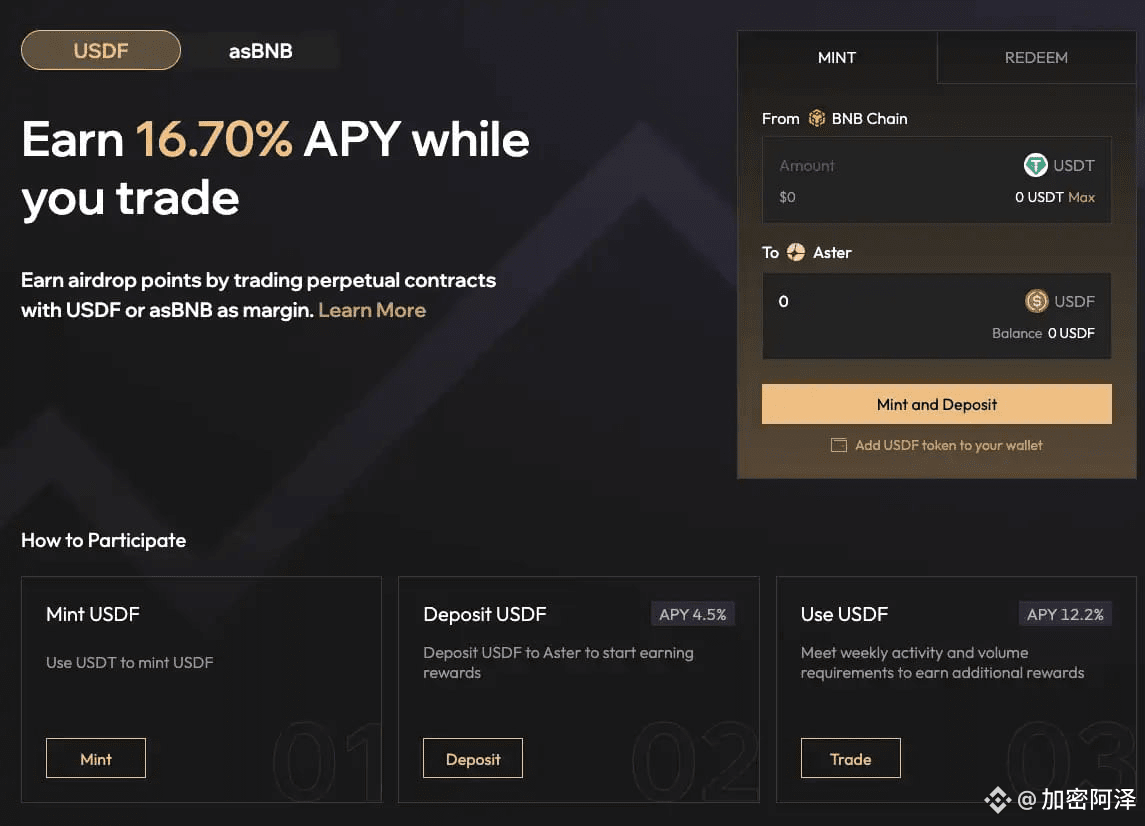Click the APY 12.2% badge
Viewport: 1145px width, 826px height.
click(1065, 614)
